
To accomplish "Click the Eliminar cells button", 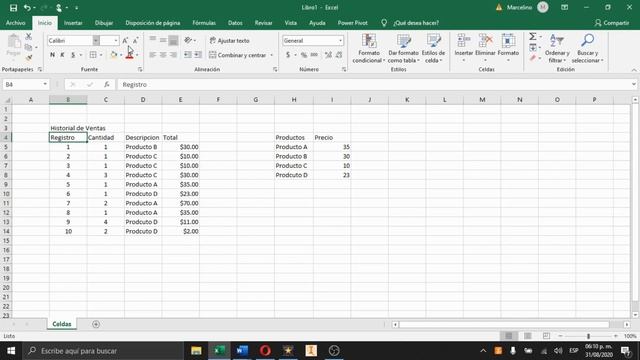I will 485,48.
